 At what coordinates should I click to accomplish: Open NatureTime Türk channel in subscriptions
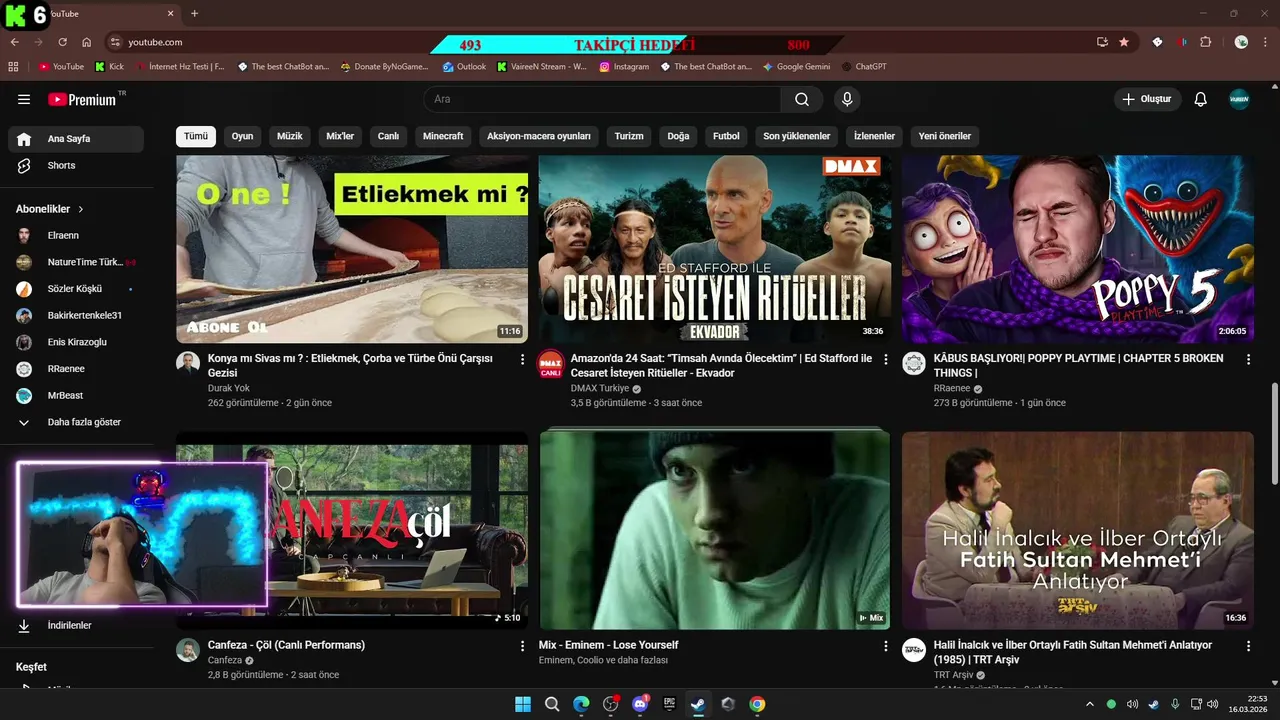coord(76,262)
